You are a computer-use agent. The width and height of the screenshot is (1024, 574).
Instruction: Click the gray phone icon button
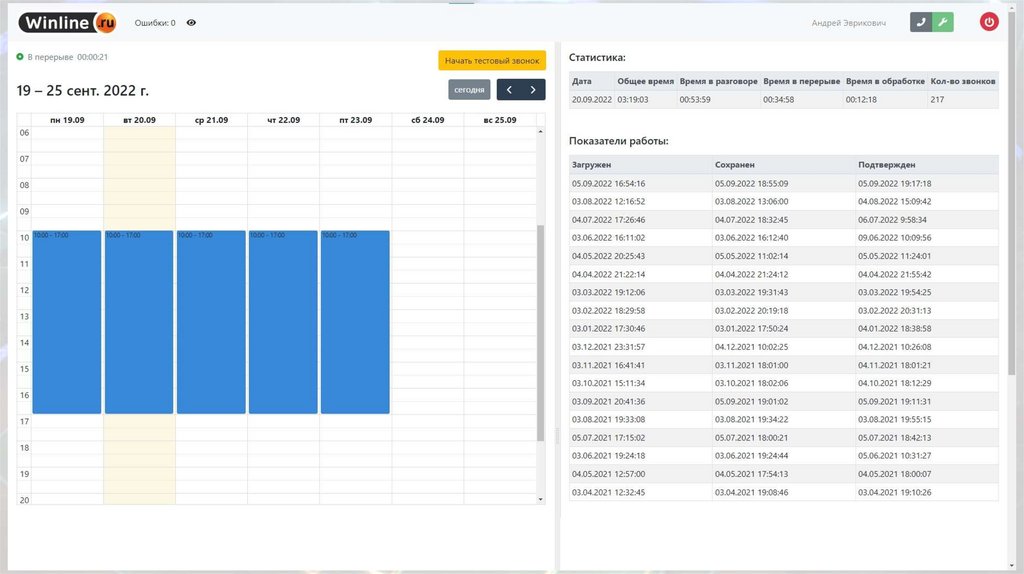coord(921,22)
